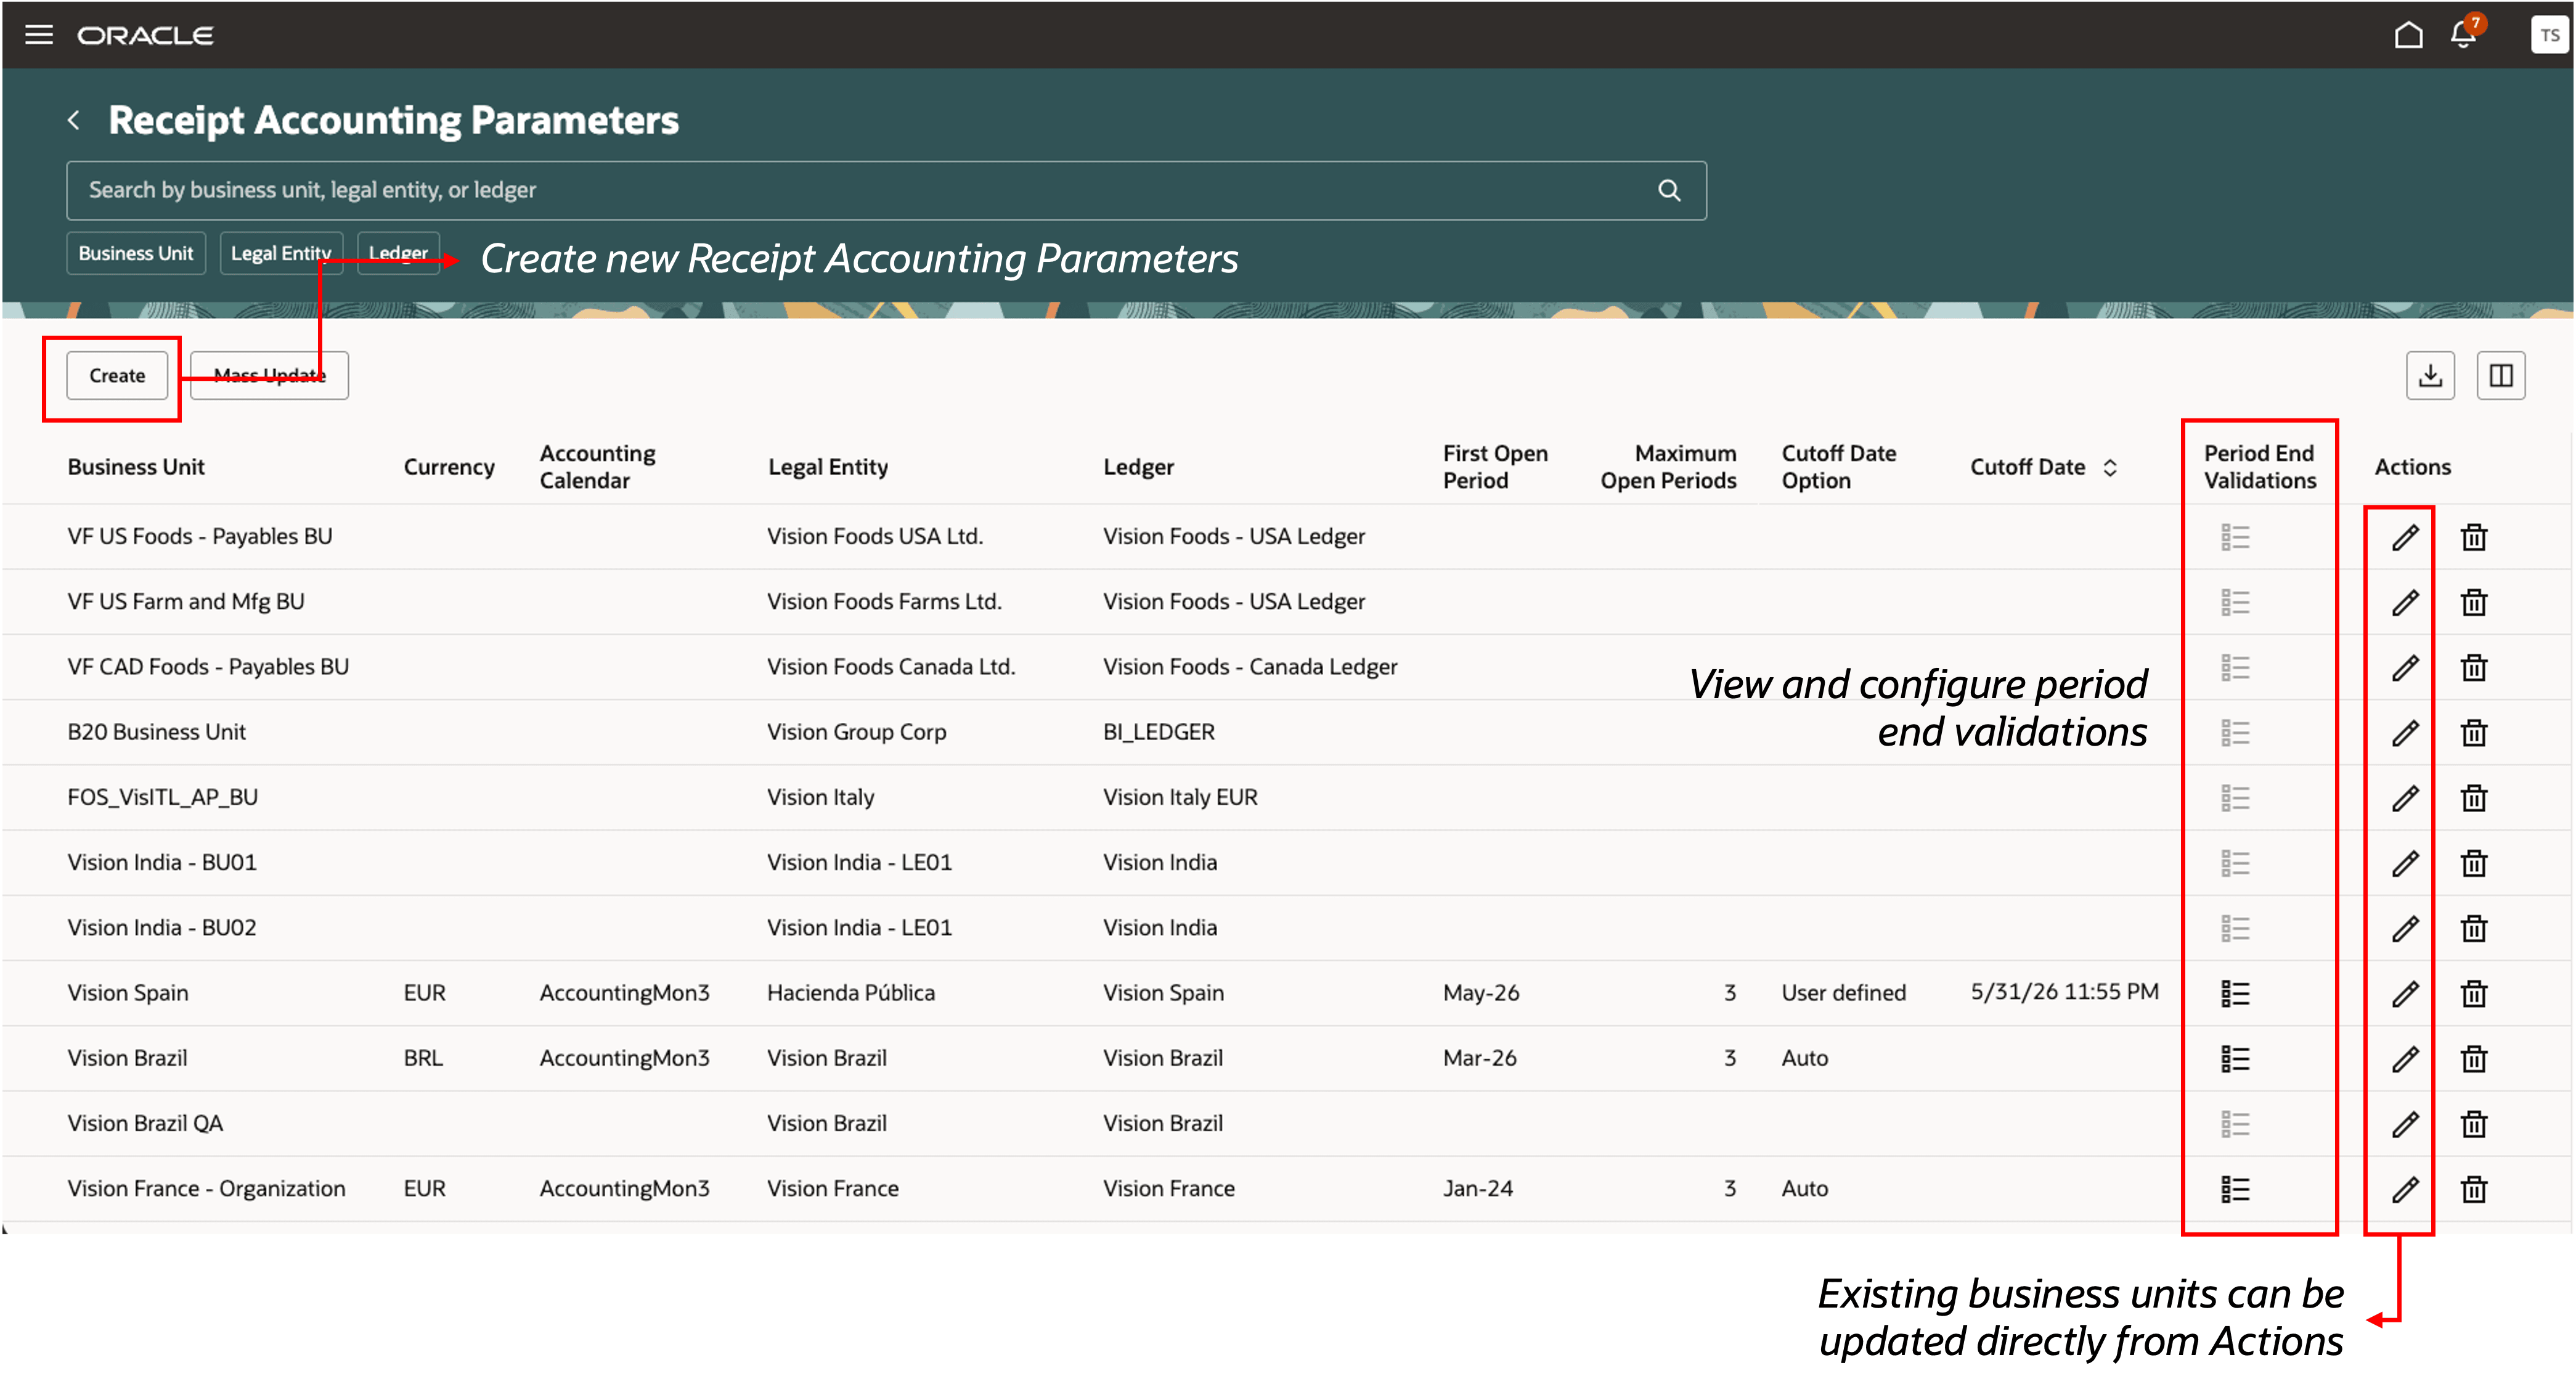Viewport: 2576px width, 1392px height.
Task: Open period end validations for Vision Brazil
Action: coord(2235,1058)
